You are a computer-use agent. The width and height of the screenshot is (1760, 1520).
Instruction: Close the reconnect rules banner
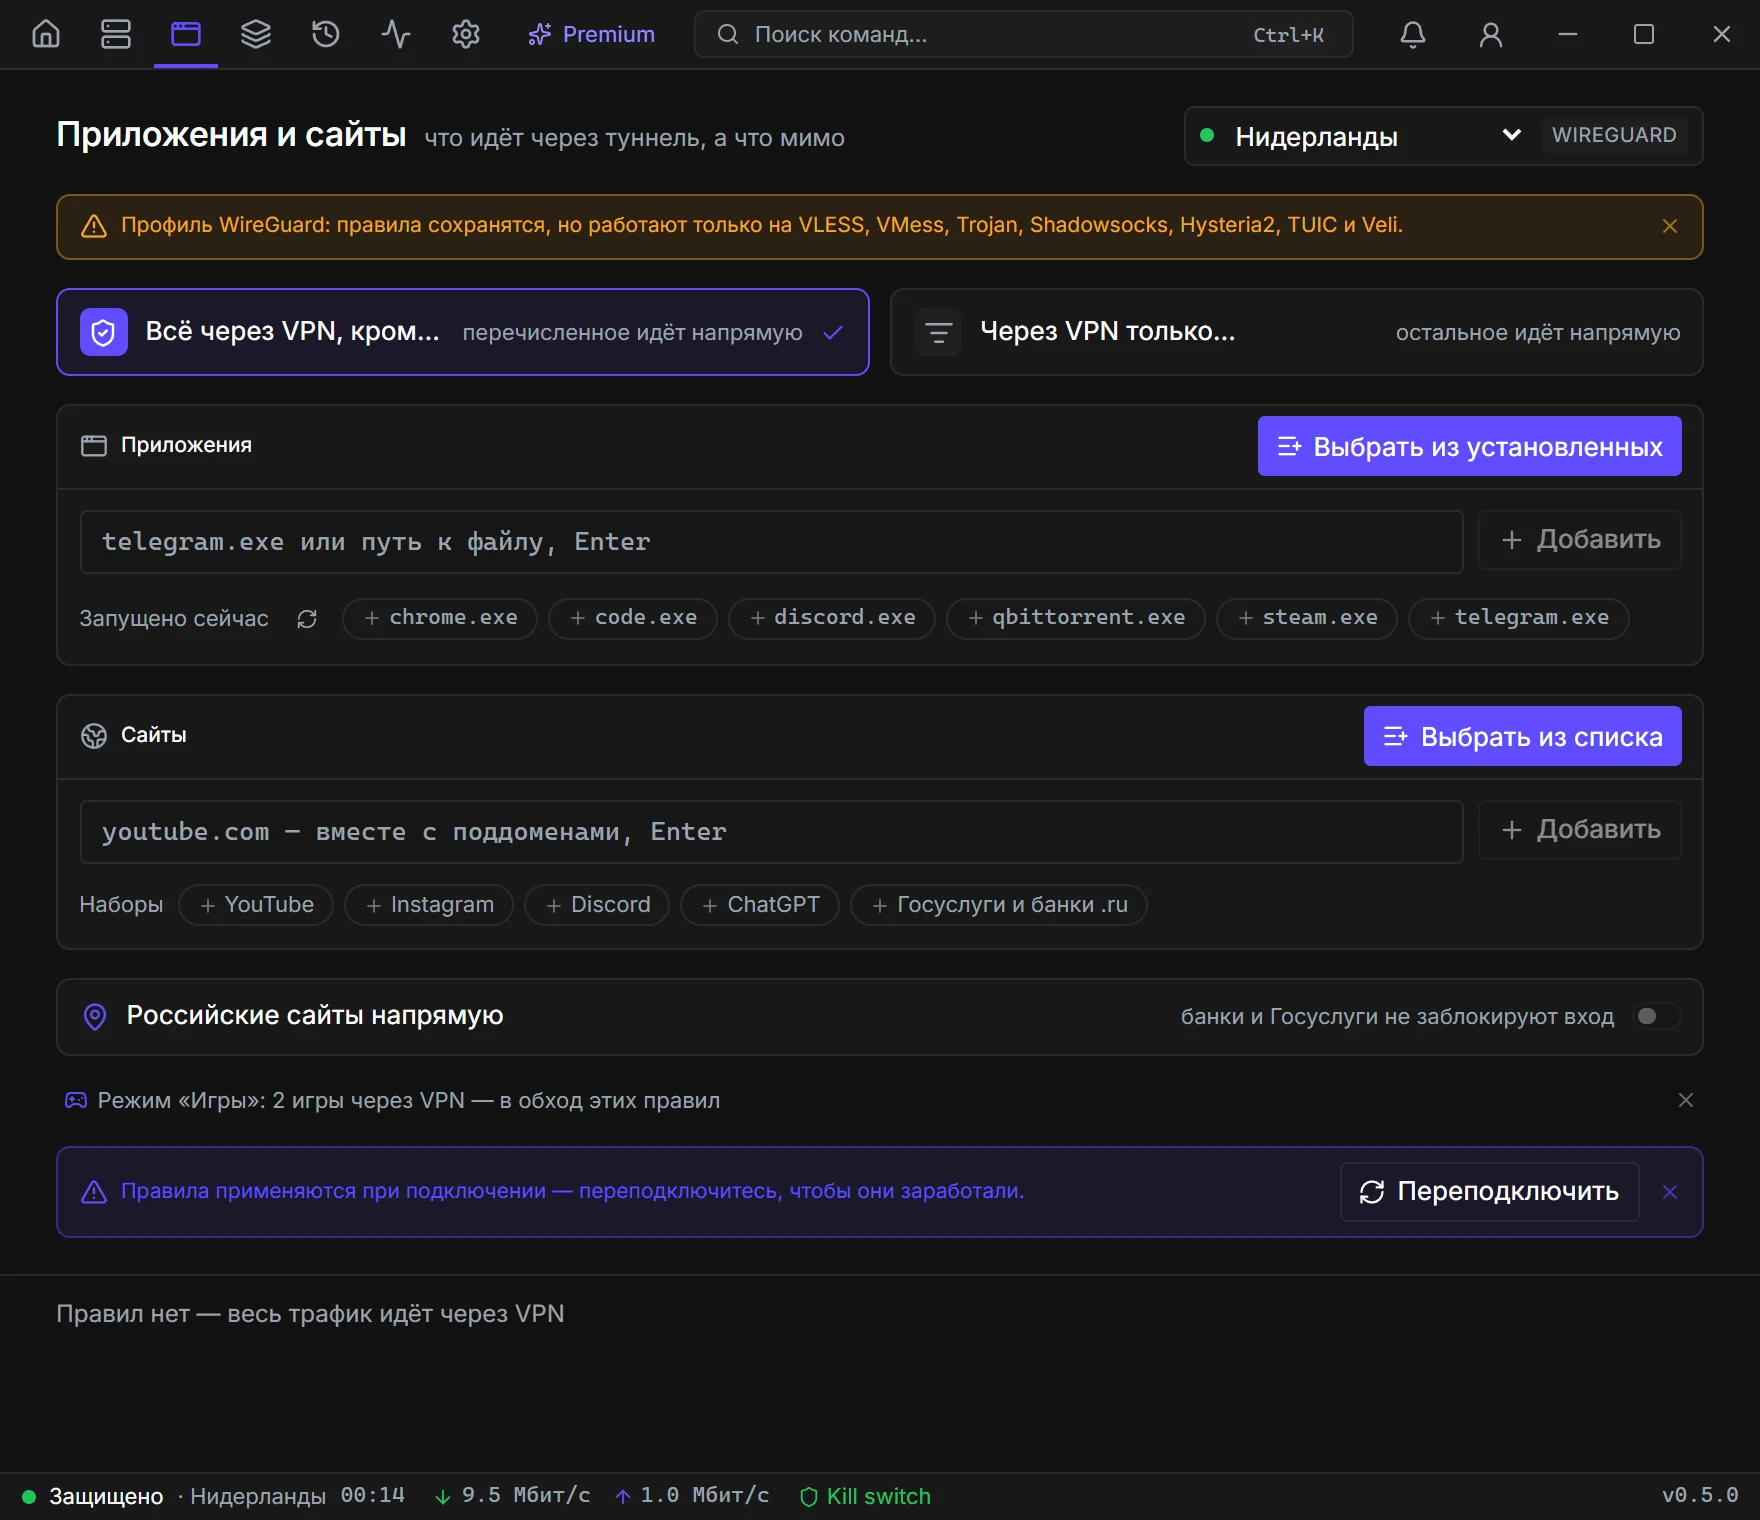pyautogui.click(x=1670, y=1192)
